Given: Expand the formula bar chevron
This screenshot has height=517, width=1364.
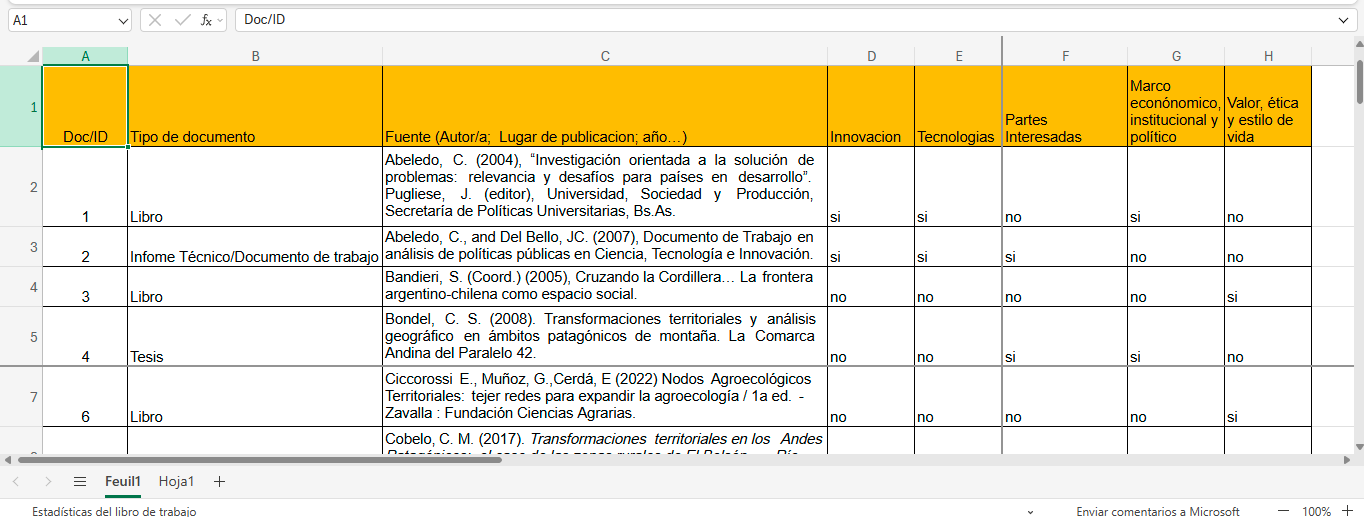Looking at the screenshot, I should [x=1343, y=20].
